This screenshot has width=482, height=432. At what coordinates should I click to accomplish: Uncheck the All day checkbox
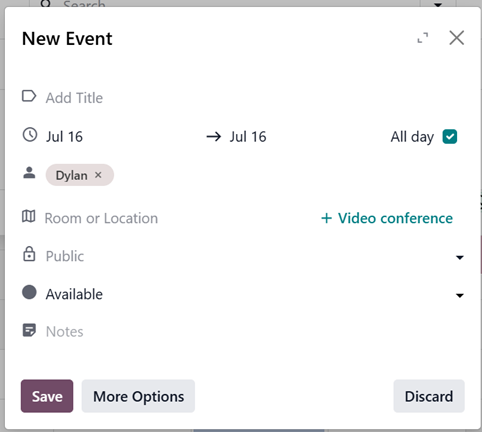[x=450, y=137]
